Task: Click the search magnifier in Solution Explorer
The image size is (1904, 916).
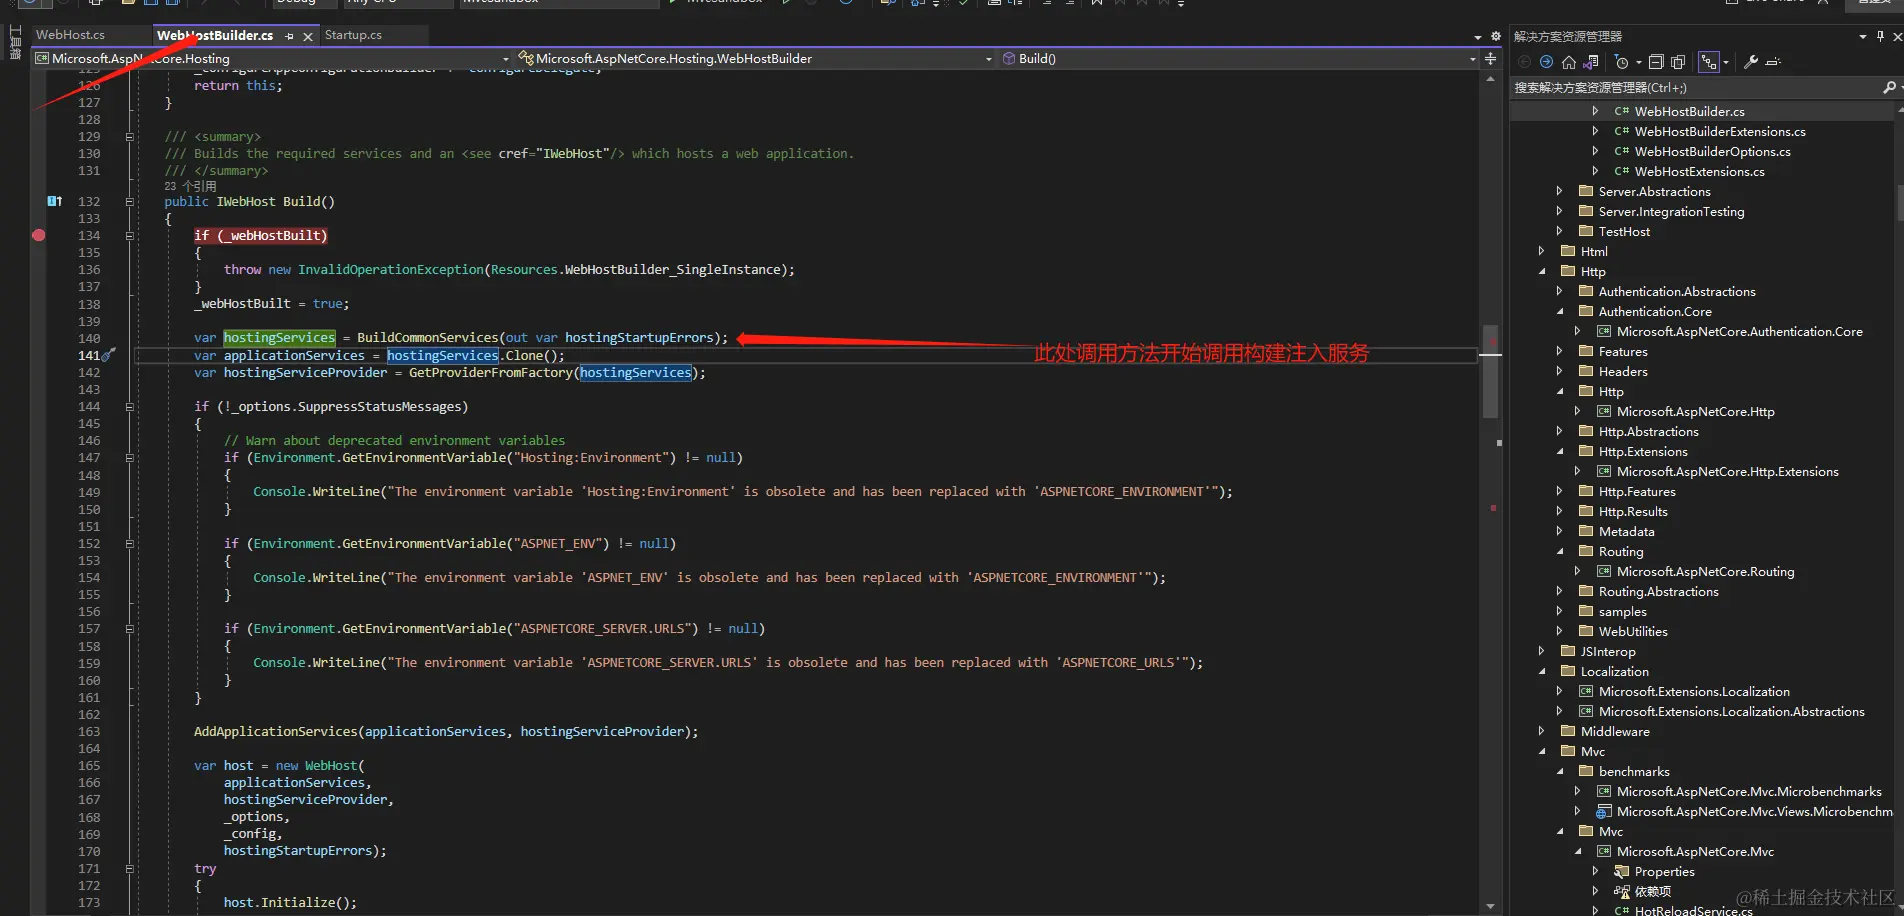Action: [x=1889, y=88]
